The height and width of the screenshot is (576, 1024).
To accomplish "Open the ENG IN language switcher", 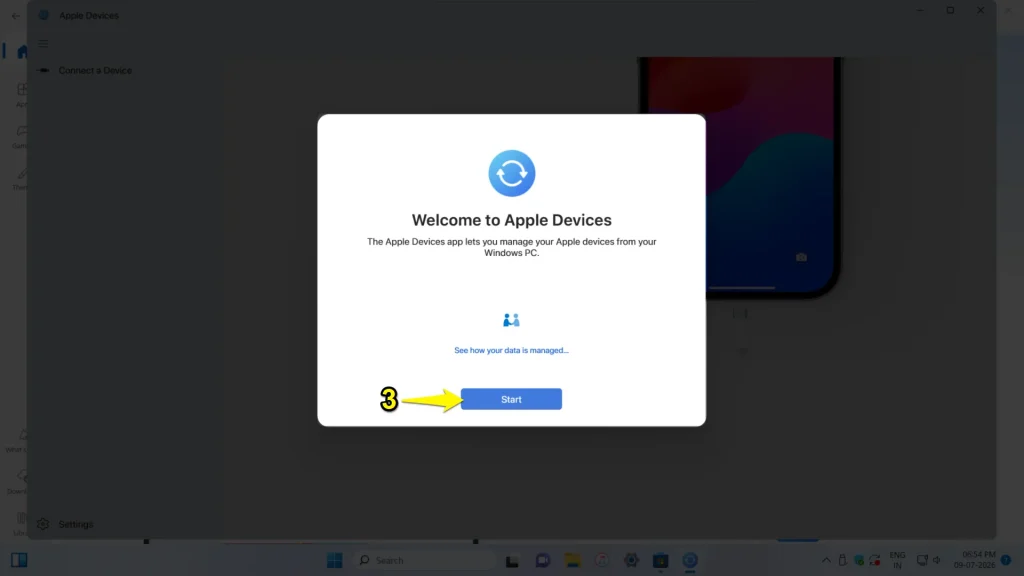I will [x=897, y=560].
